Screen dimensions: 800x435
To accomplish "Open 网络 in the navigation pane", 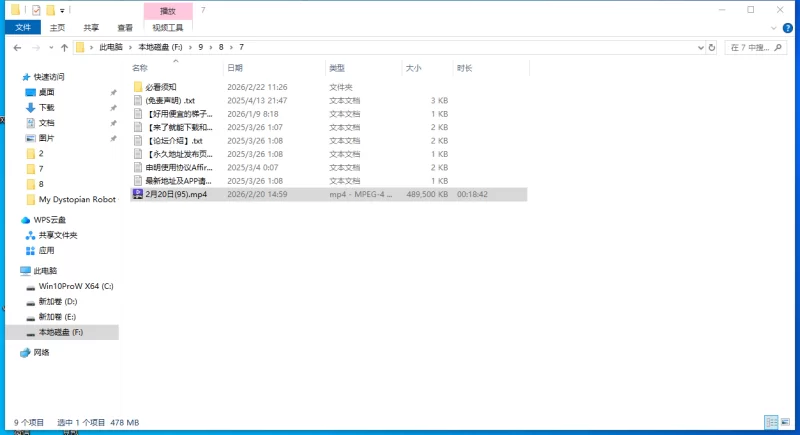I will click(x=41, y=352).
